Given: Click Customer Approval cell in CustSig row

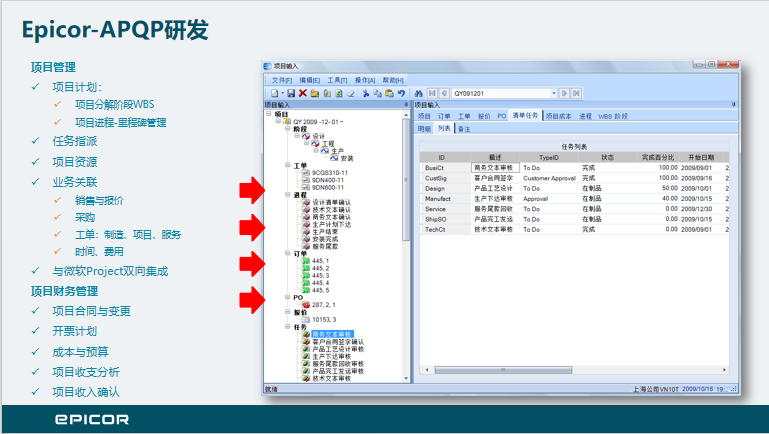Looking at the screenshot, I should tap(549, 178).
